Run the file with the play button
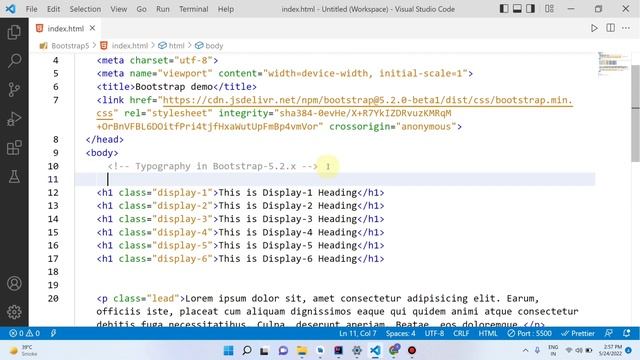Screen dimensions: 640x360 click(594, 28)
